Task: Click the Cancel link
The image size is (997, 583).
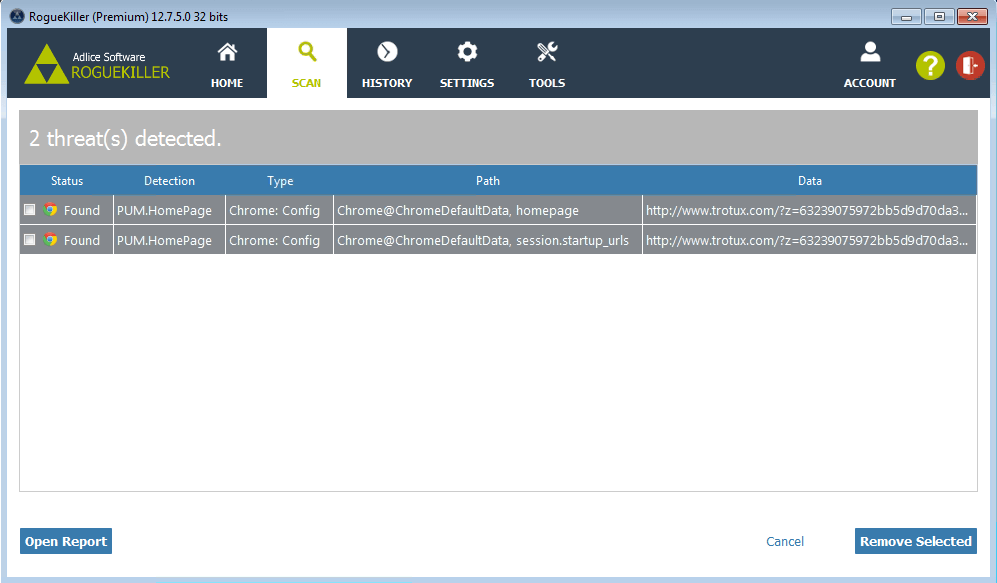Action: pyautogui.click(x=785, y=541)
